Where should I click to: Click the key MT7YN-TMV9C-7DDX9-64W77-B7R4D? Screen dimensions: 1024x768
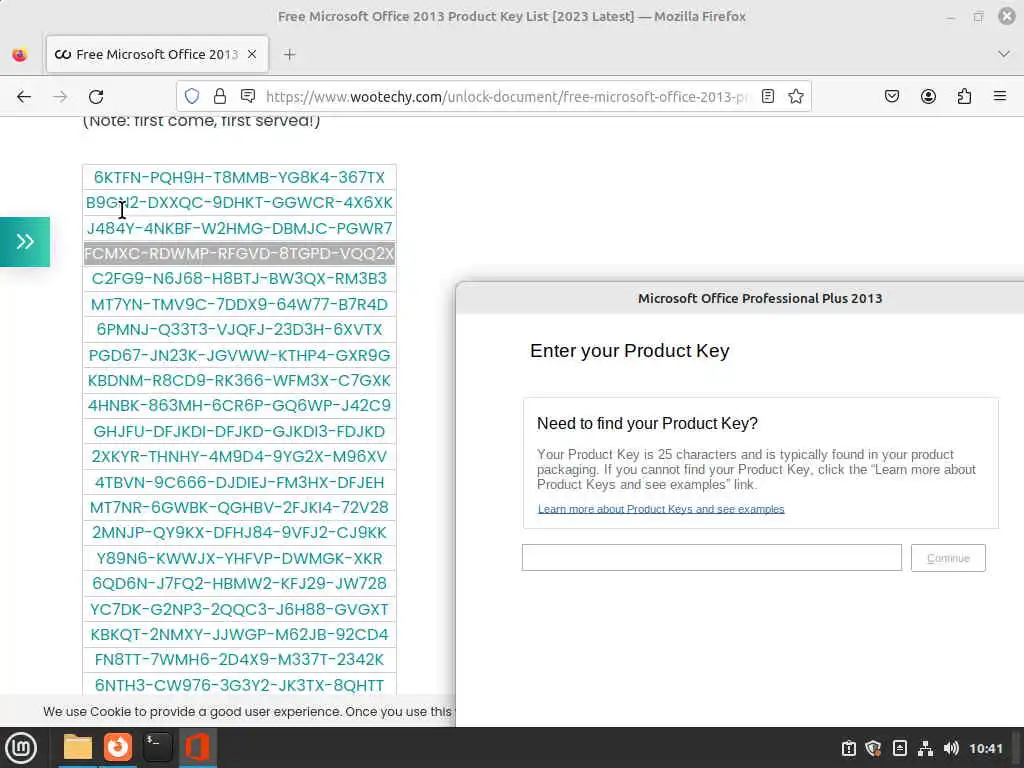[239, 304]
